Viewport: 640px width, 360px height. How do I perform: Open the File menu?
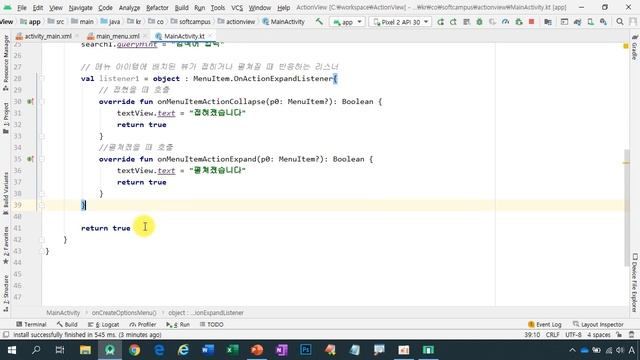22,7
